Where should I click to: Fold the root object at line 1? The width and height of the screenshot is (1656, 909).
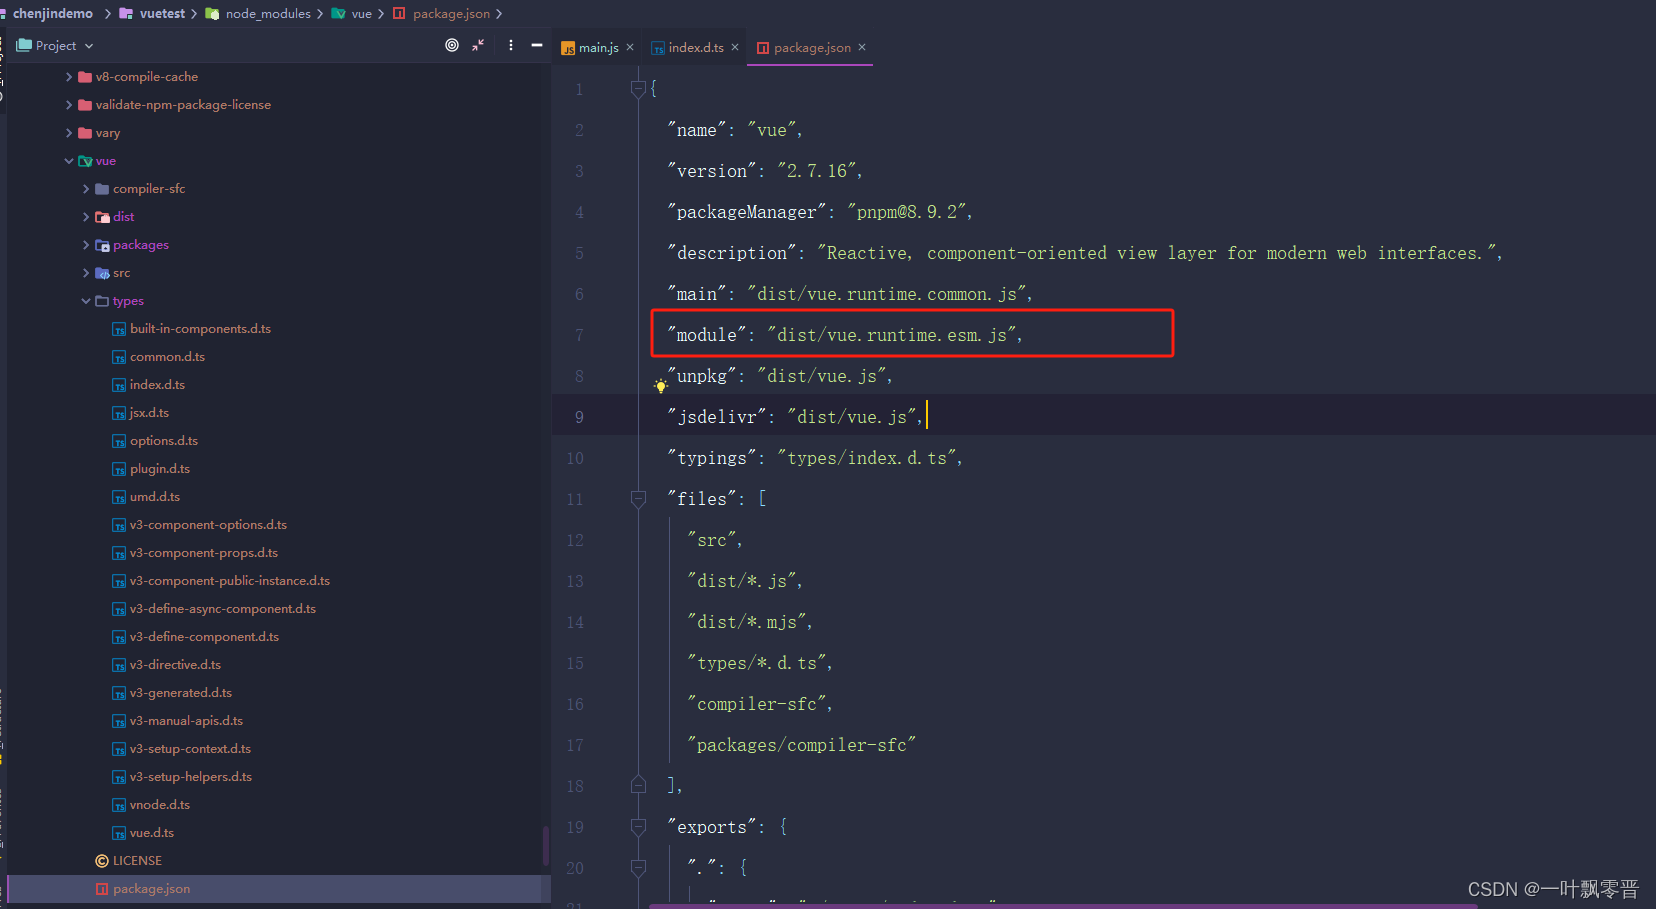[638, 89]
